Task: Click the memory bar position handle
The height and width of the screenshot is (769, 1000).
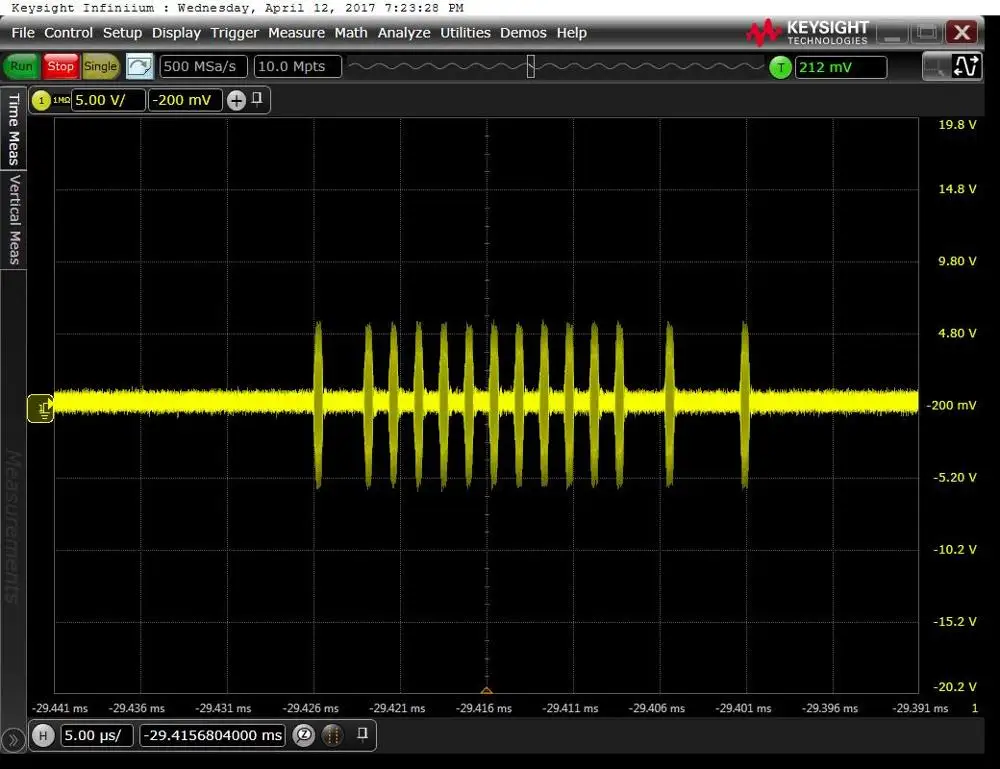Action: tap(531, 66)
